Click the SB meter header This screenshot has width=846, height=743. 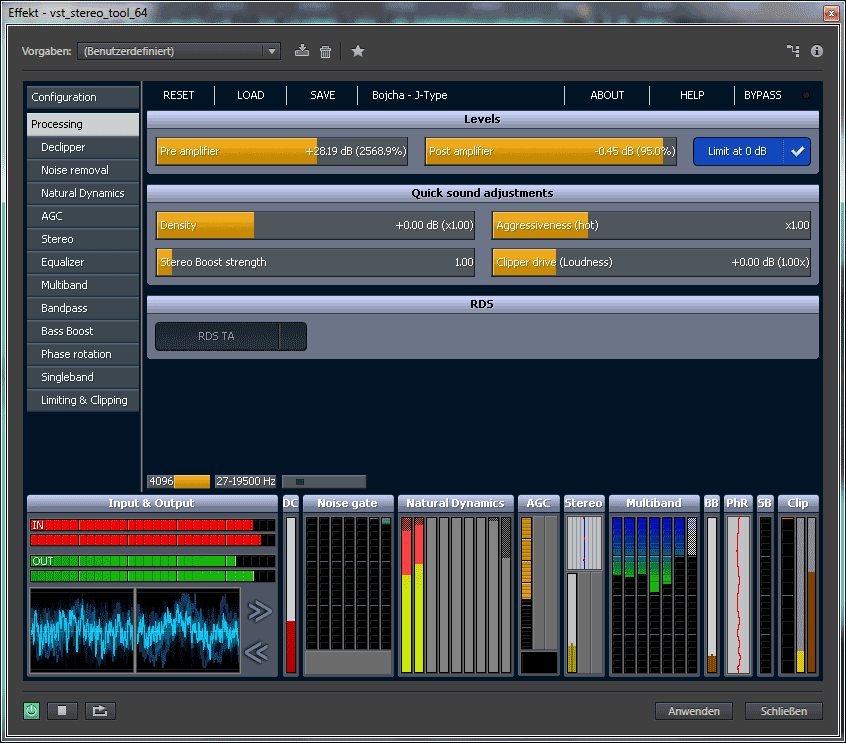tap(765, 503)
